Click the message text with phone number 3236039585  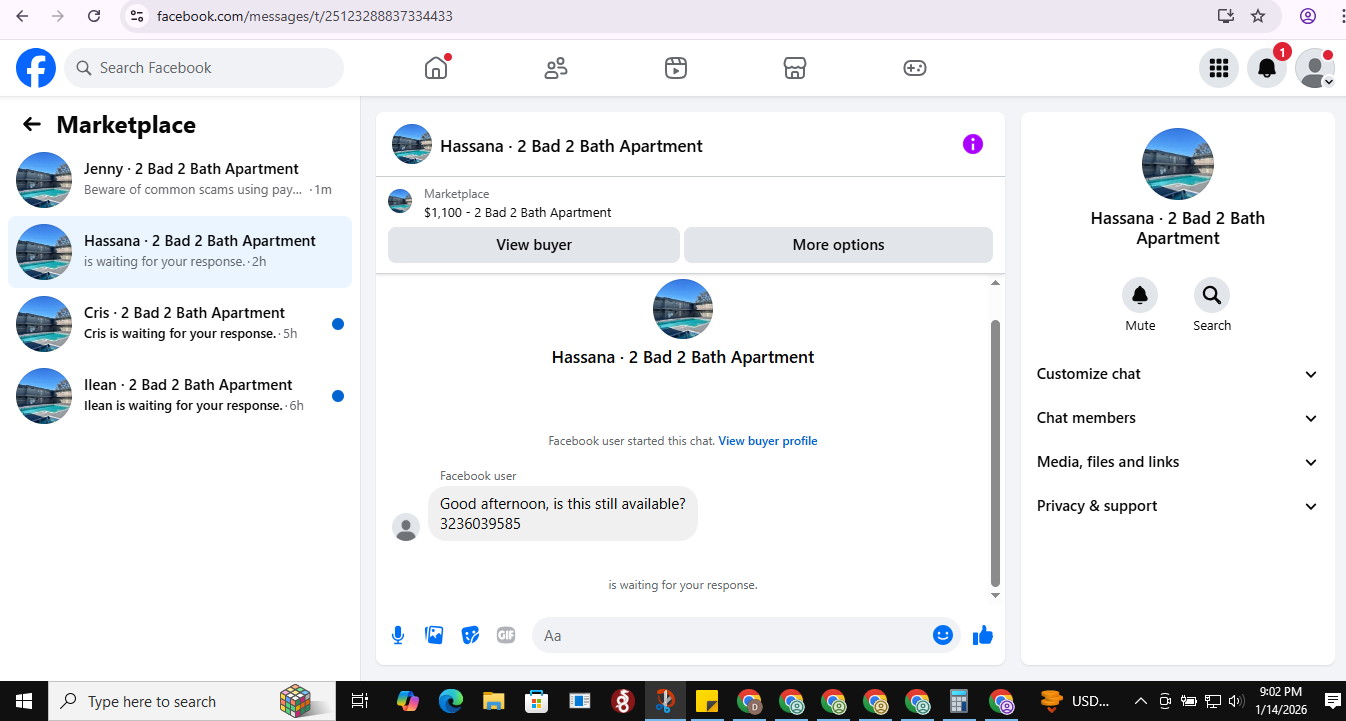click(563, 513)
